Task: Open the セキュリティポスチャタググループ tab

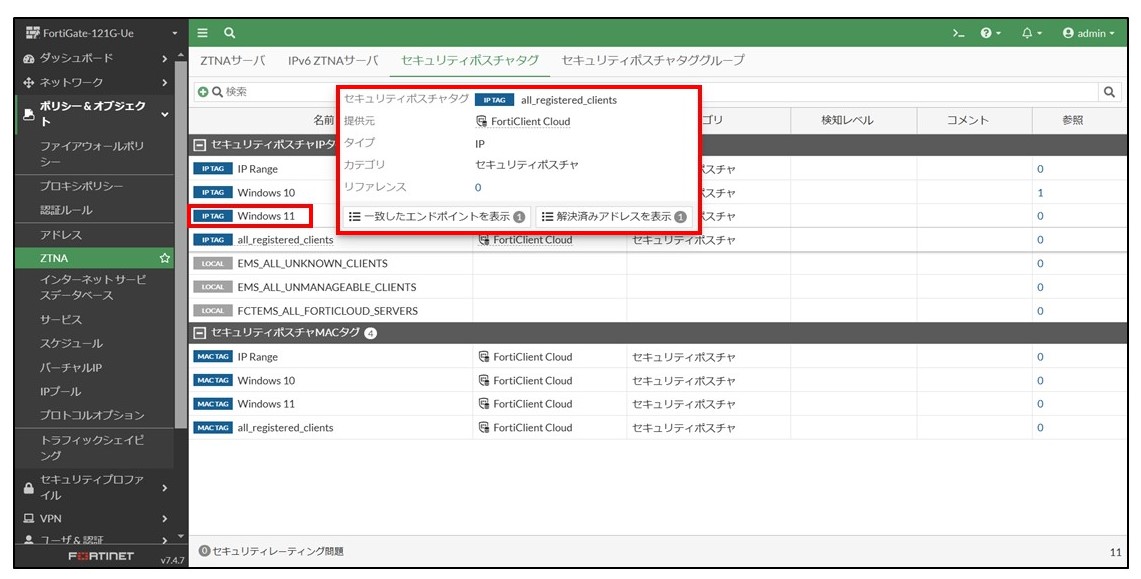Action: [x=653, y=60]
